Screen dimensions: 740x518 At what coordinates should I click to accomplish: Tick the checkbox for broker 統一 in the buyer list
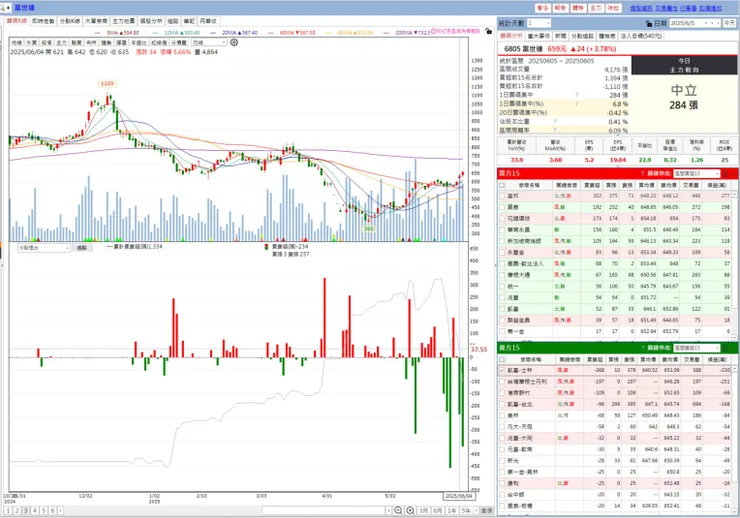coord(502,286)
